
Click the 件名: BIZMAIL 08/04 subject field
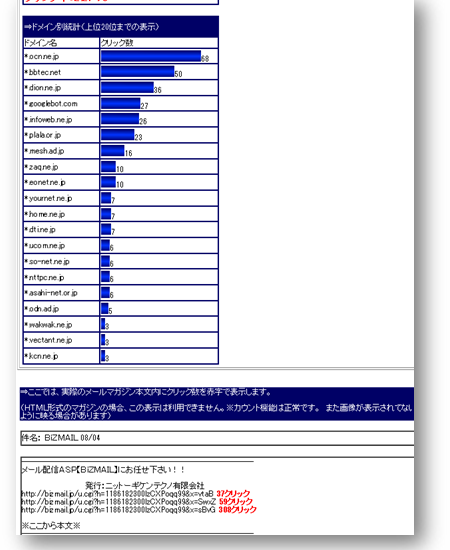pyautogui.click(x=217, y=438)
